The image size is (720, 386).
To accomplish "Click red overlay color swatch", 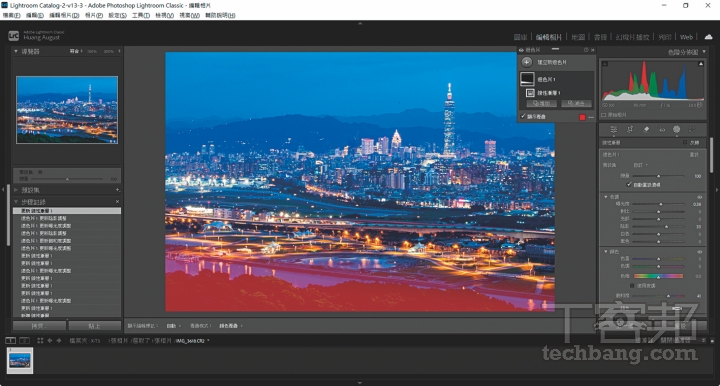I will [582, 117].
